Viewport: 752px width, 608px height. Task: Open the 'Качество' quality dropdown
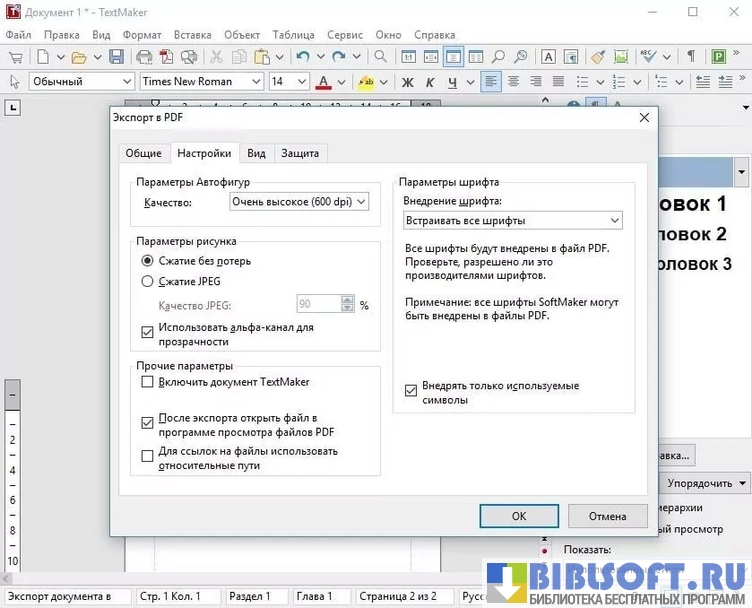[x=299, y=202]
